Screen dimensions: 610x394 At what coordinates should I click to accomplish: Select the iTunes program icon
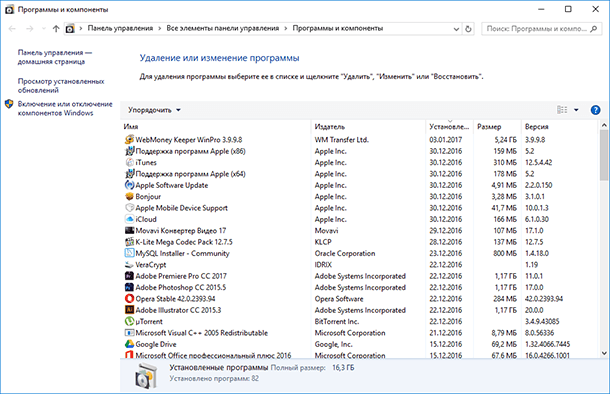coord(129,163)
